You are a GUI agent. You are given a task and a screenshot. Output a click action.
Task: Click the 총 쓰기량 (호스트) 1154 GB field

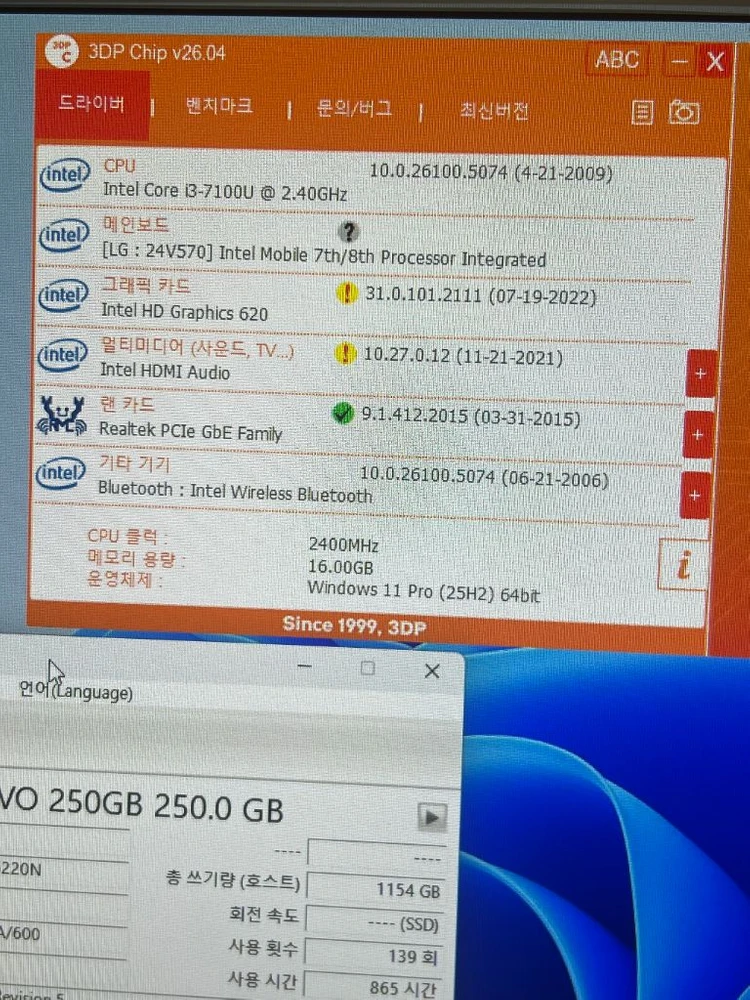tap(374, 888)
